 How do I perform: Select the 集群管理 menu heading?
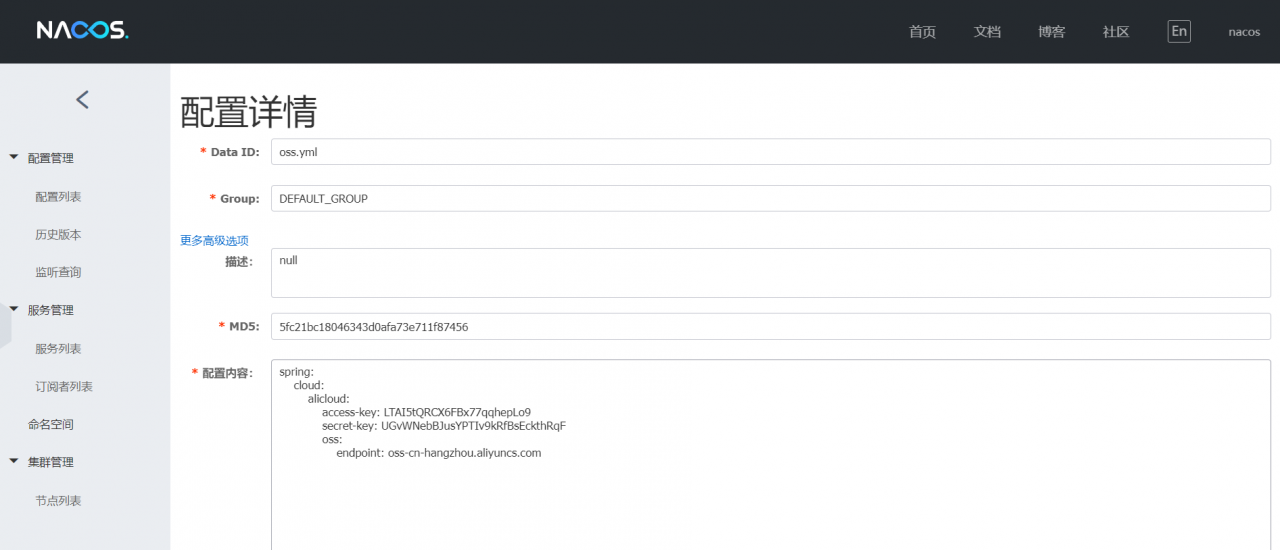pyautogui.click(x=51, y=462)
